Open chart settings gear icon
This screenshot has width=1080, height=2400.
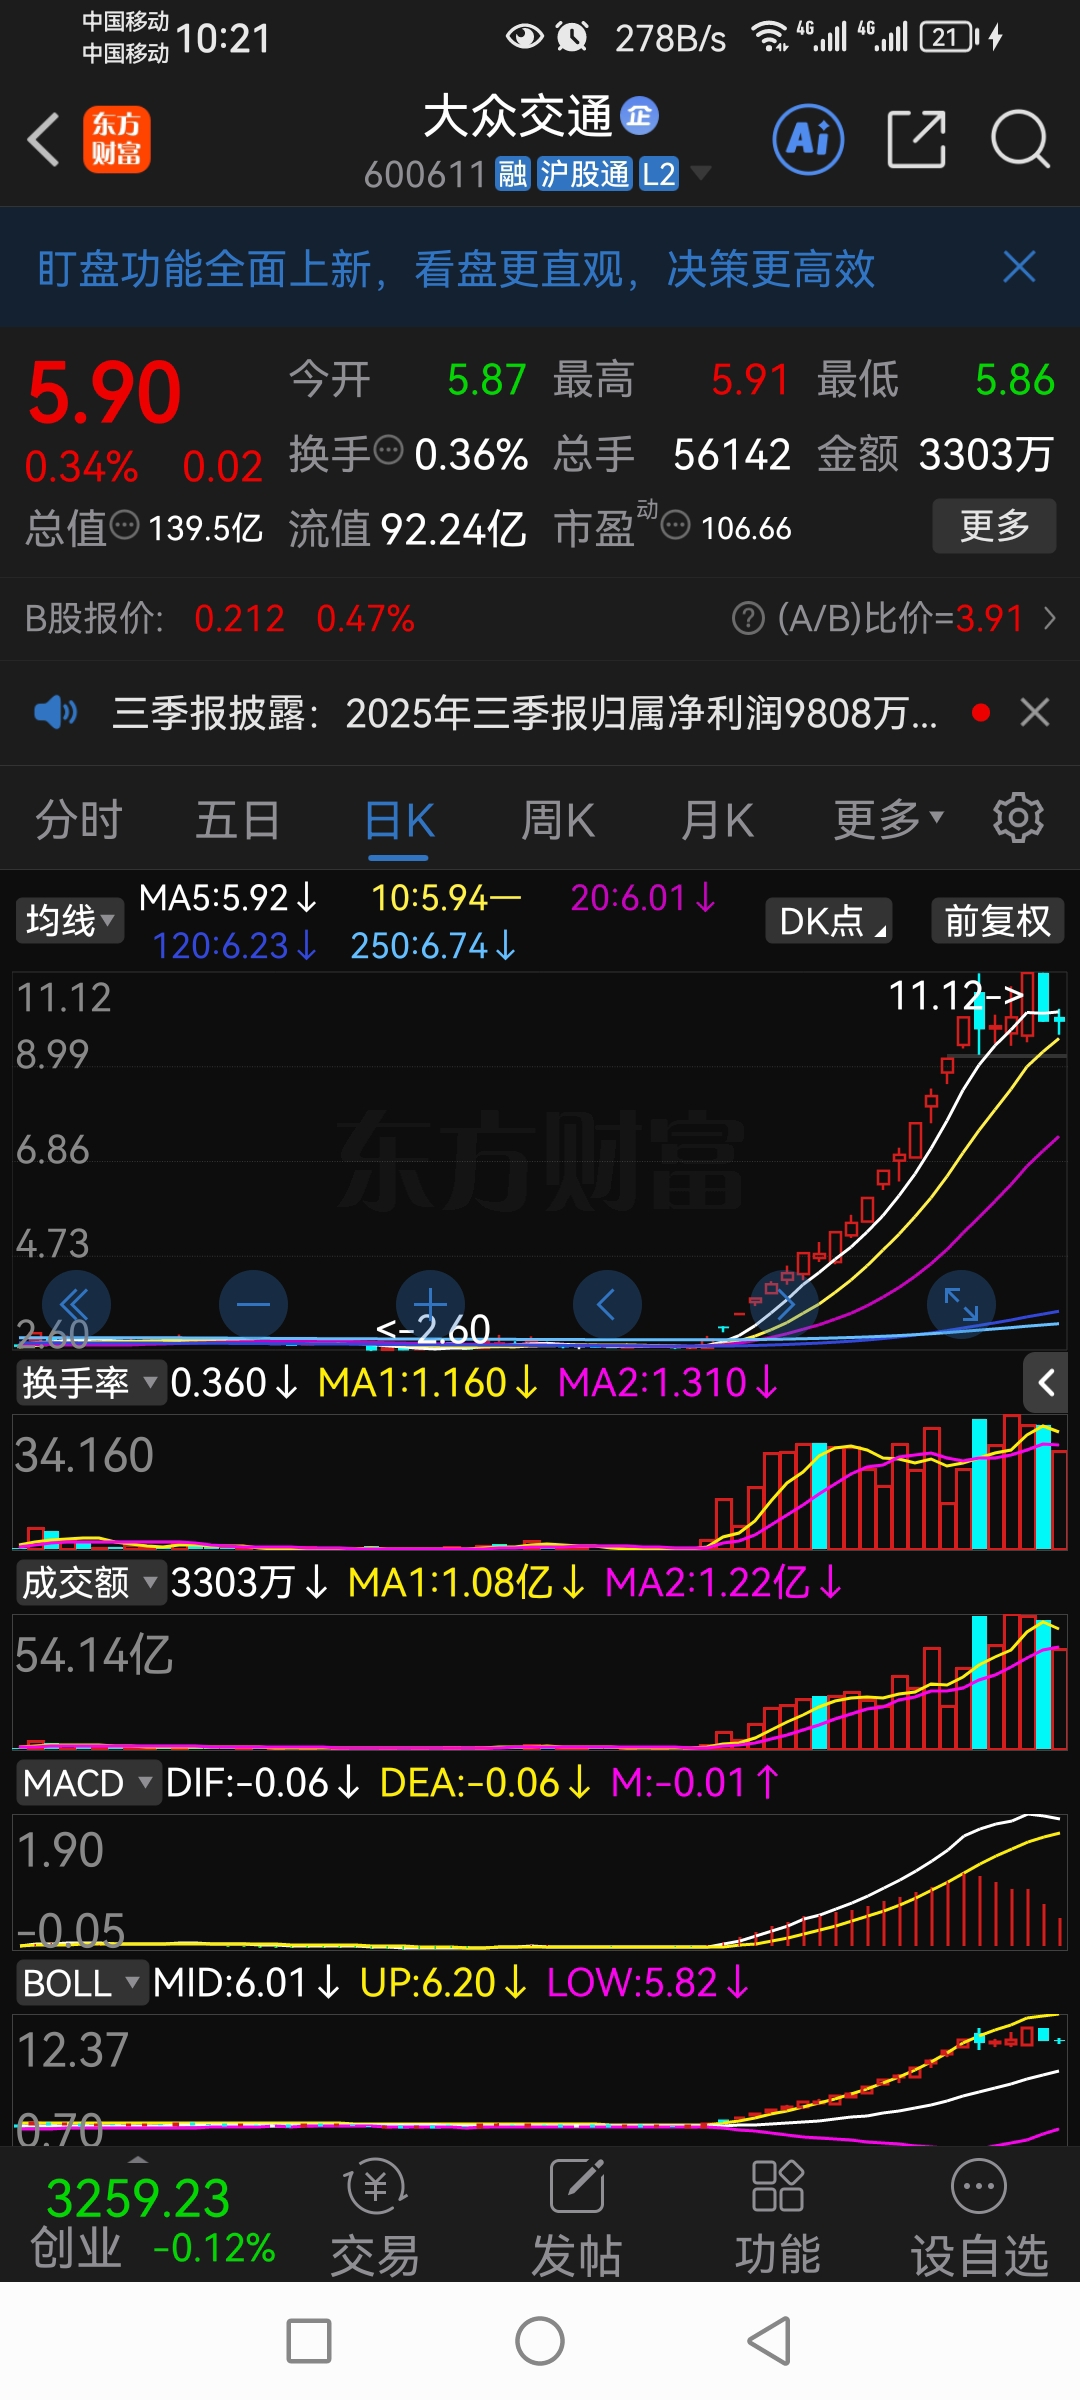click(1018, 819)
